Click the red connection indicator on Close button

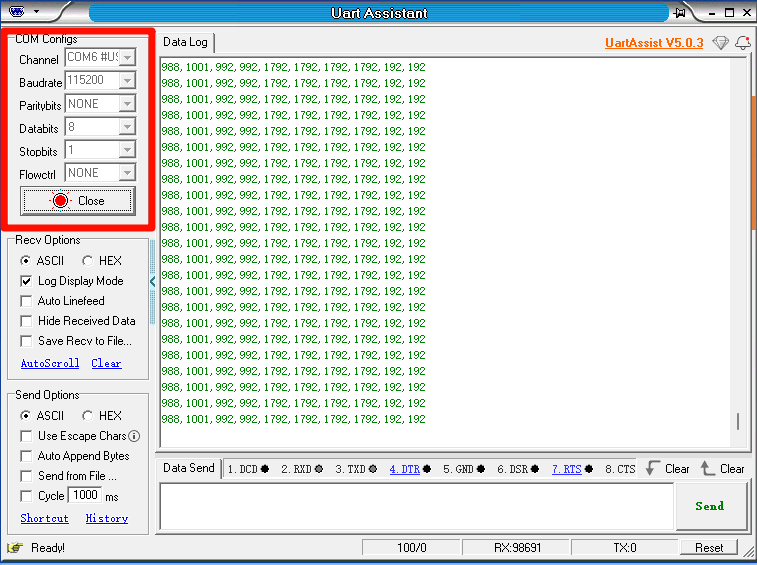(x=60, y=200)
